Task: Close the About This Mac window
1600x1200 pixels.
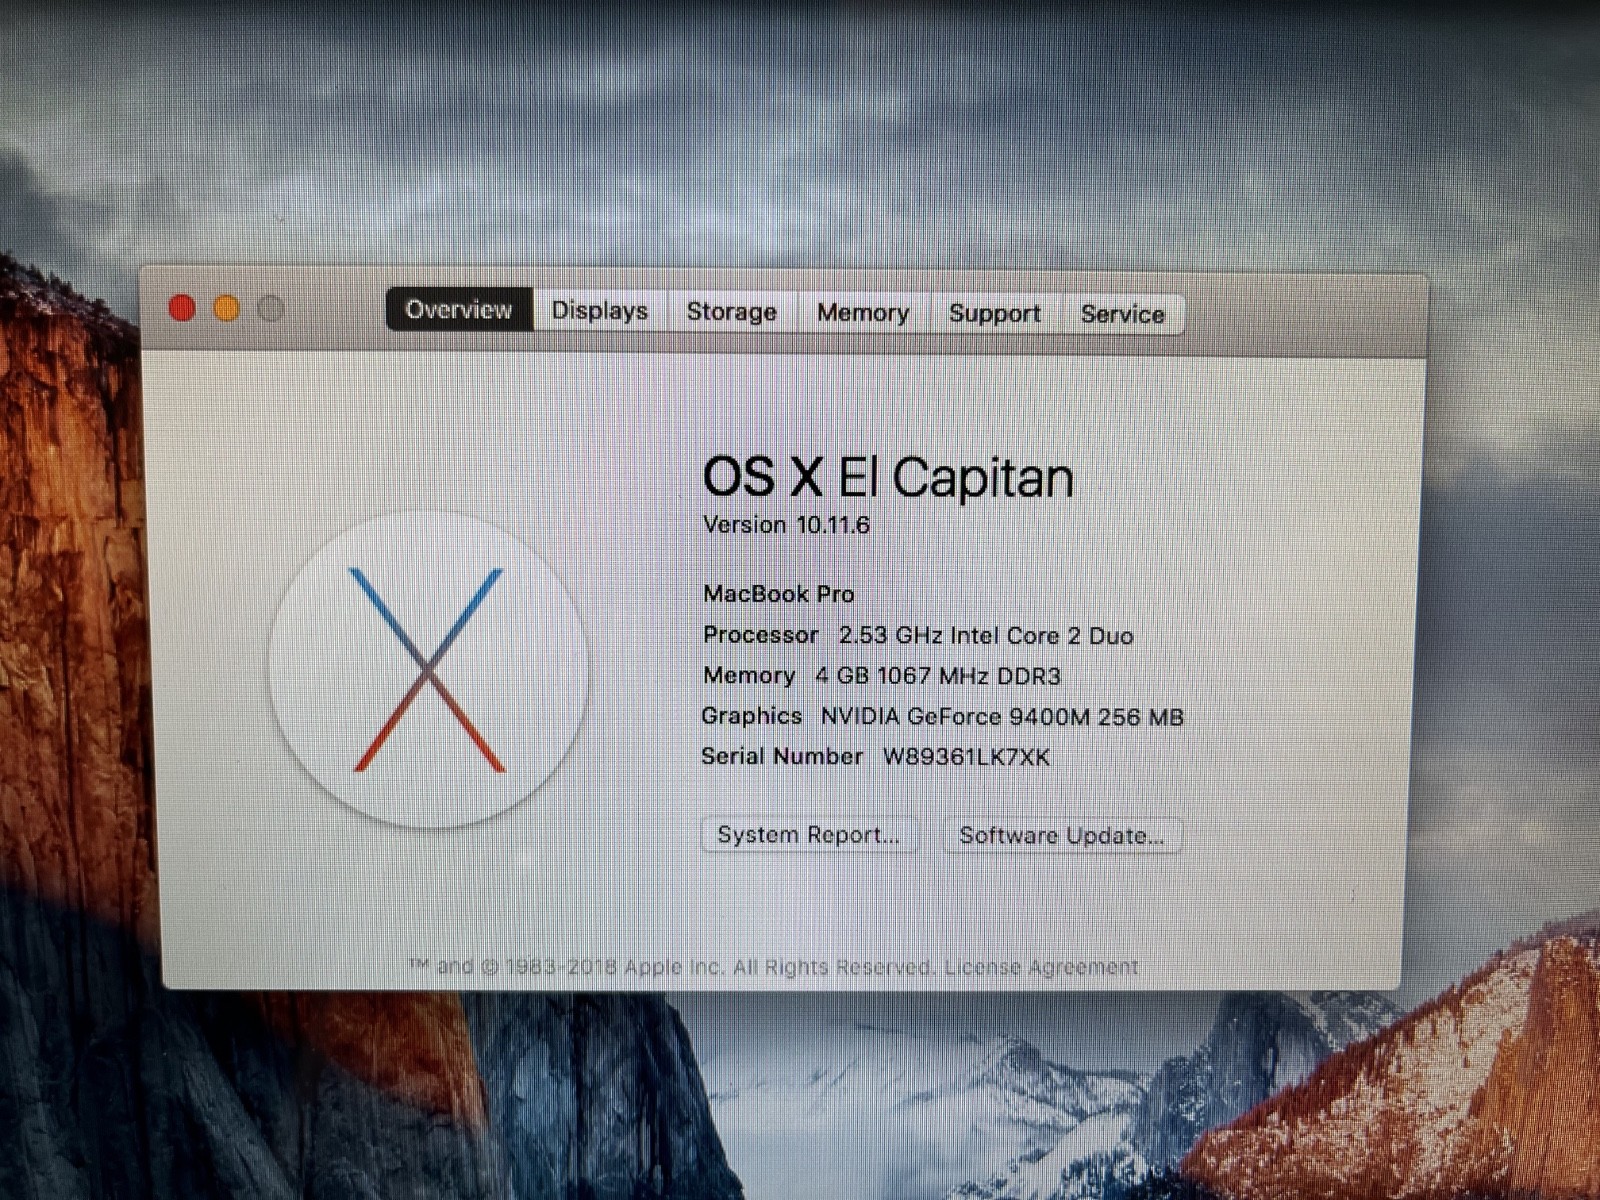Action: point(182,308)
